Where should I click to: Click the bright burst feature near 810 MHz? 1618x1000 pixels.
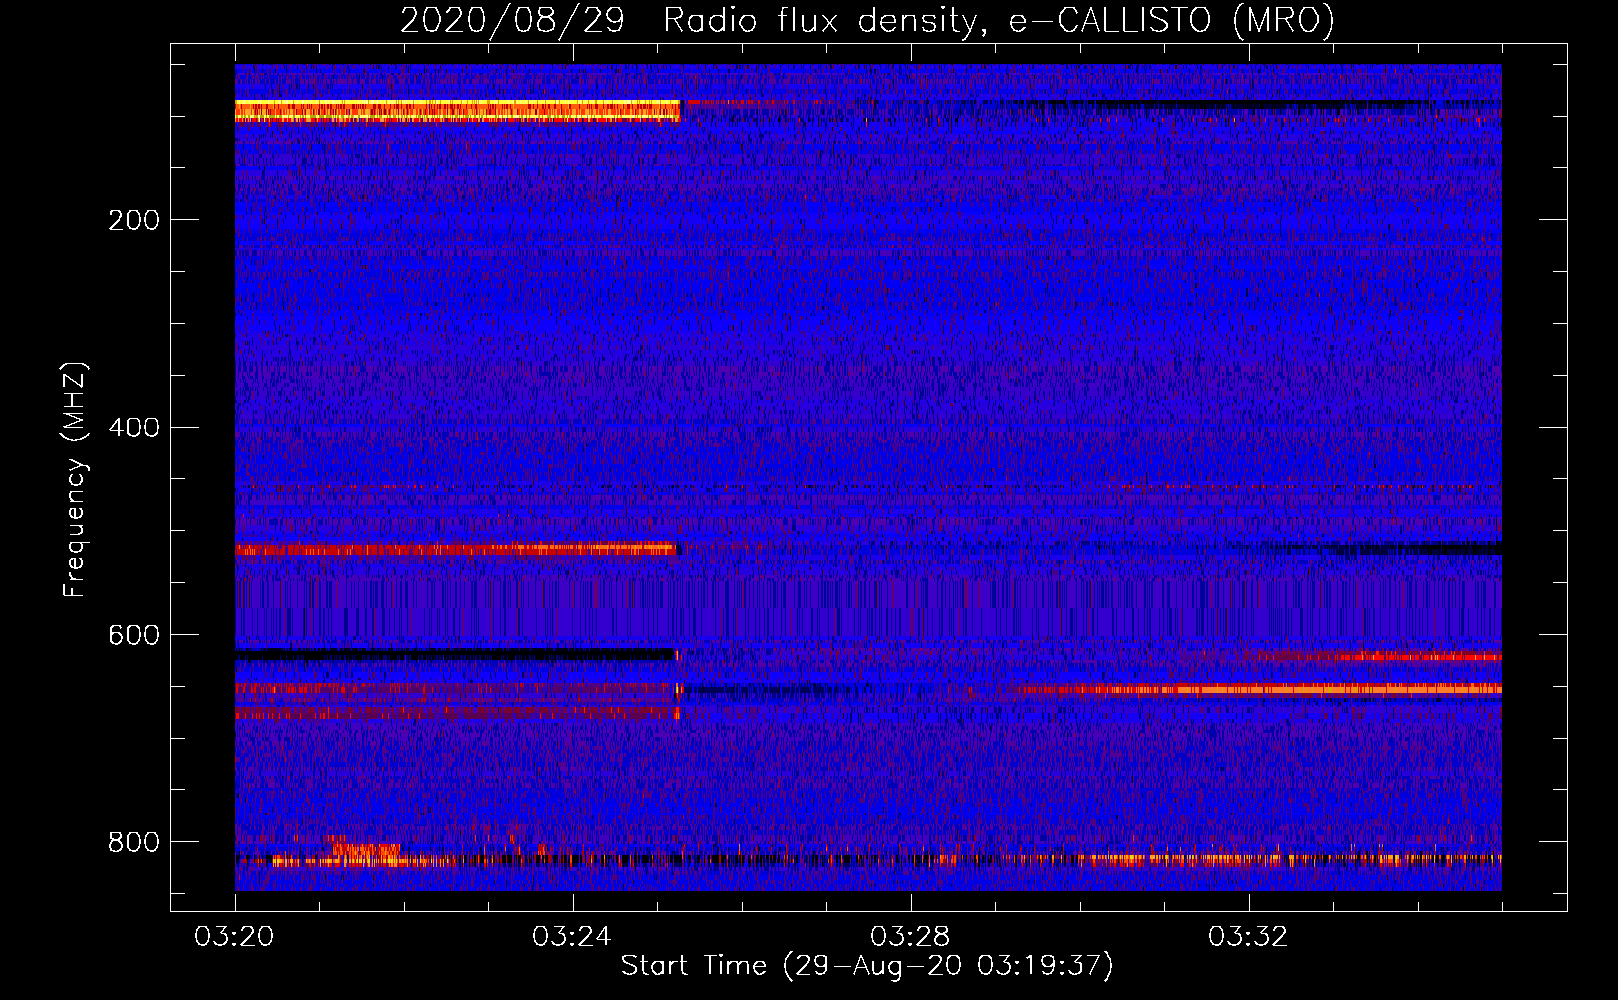[x=365, y=852]
